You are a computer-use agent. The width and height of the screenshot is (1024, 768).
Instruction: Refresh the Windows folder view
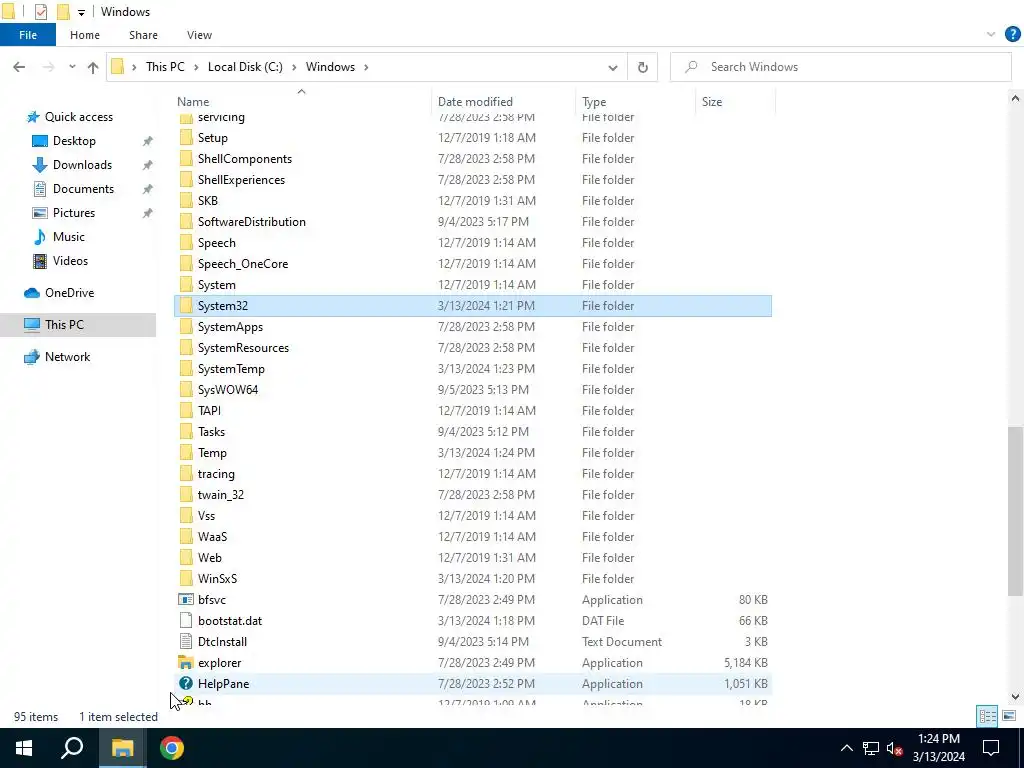click(643, 67)
